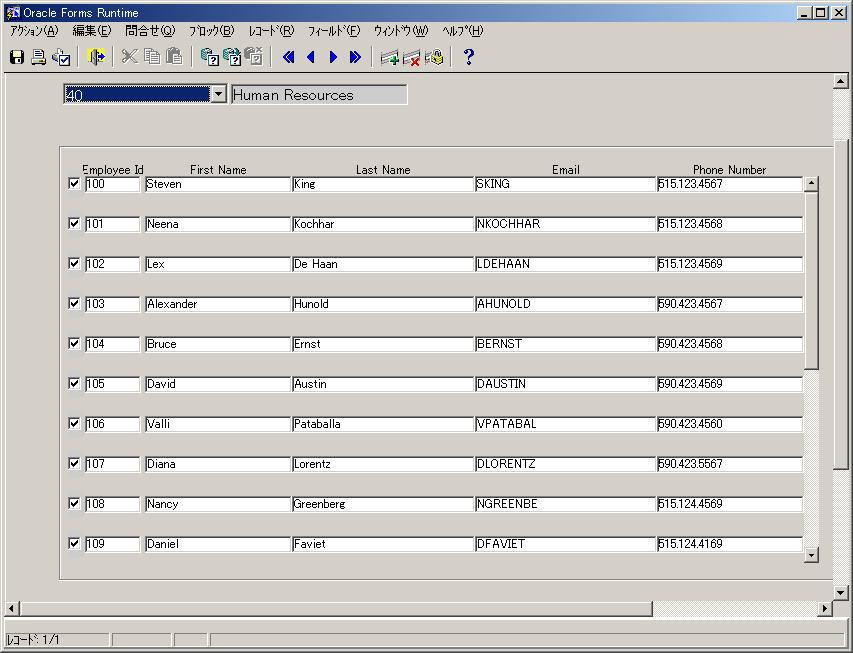Click the Enter Query icon
The image size is (853, 653).
(209, 57)
